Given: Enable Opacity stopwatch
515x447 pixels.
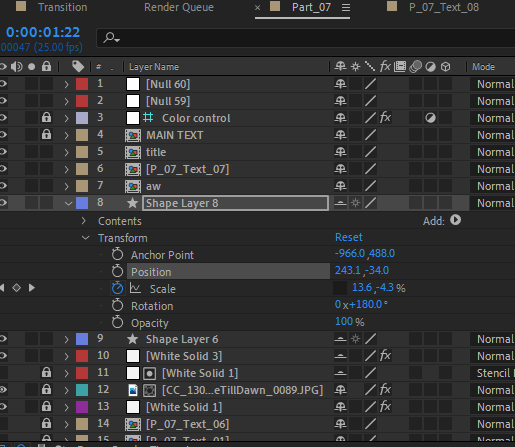Looking at the screenshot, I should (117, 322).
